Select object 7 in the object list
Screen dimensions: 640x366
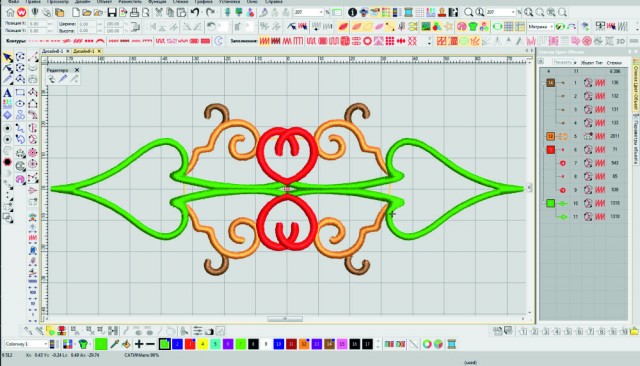(584, 163)
